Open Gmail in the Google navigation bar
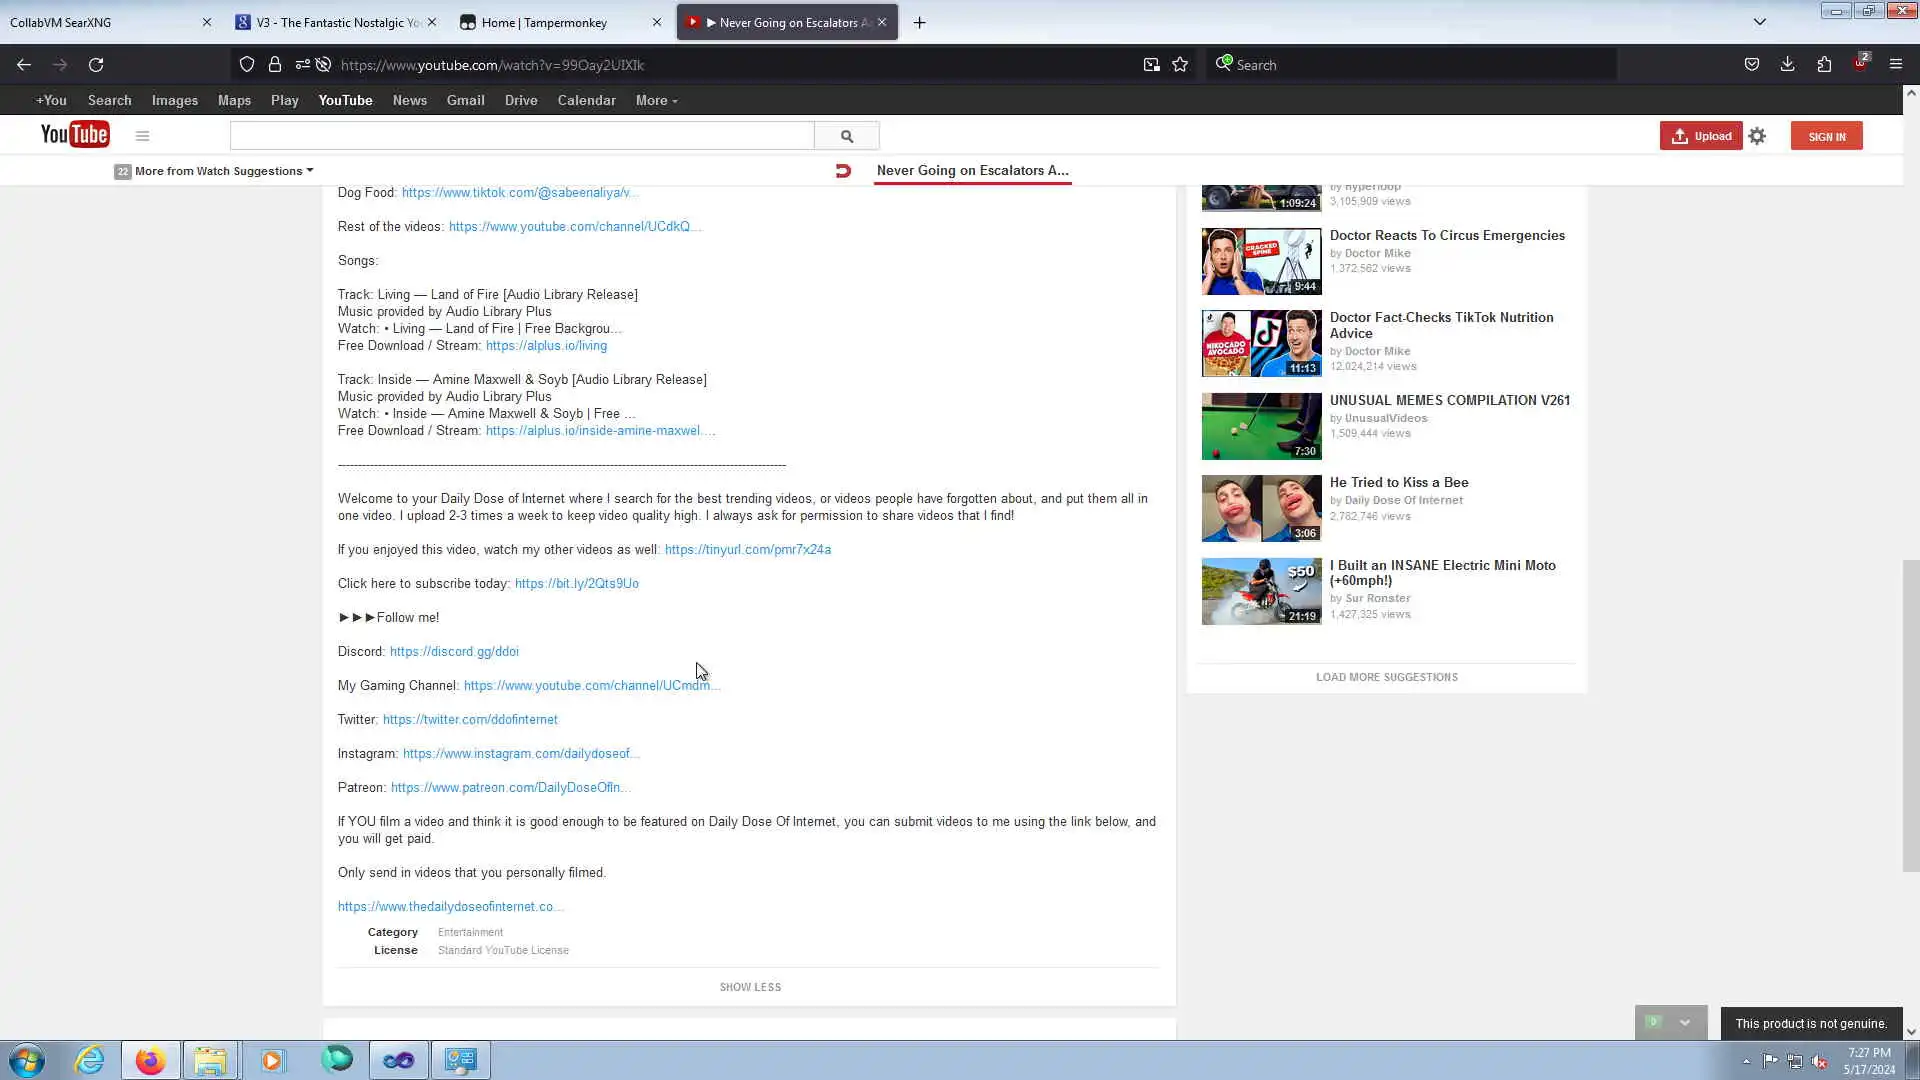This screenshot has height=1080, width=1920. 465,101
